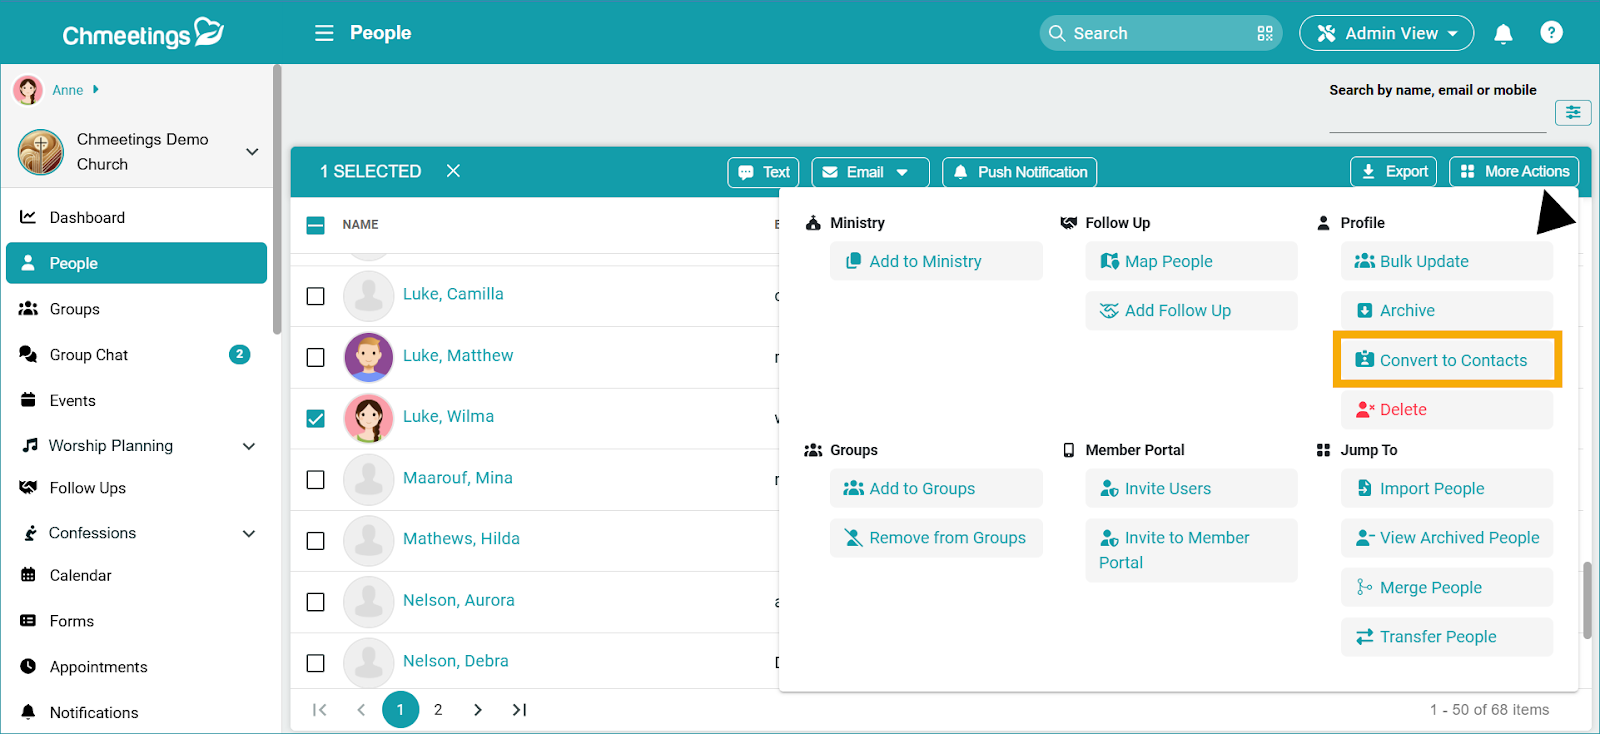
Task: Choose Merge People from Jump To
Action: 1430,588
